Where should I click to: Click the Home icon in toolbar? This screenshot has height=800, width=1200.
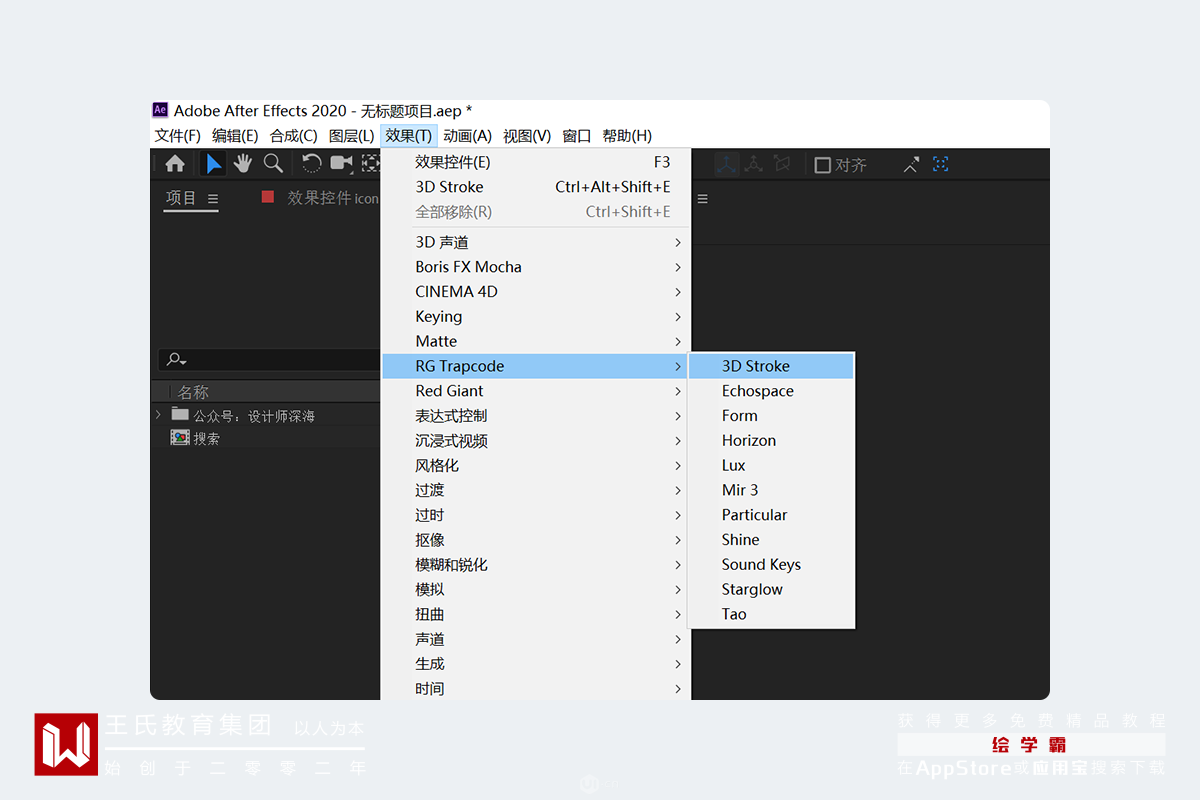175,164
